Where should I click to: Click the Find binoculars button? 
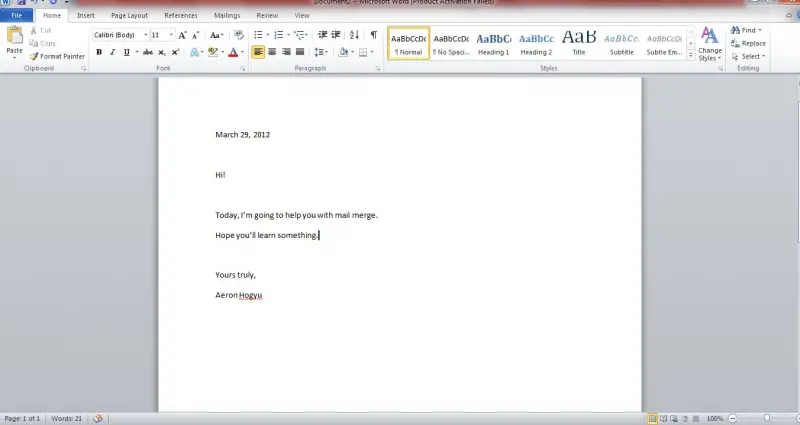(x=746, y=30)
